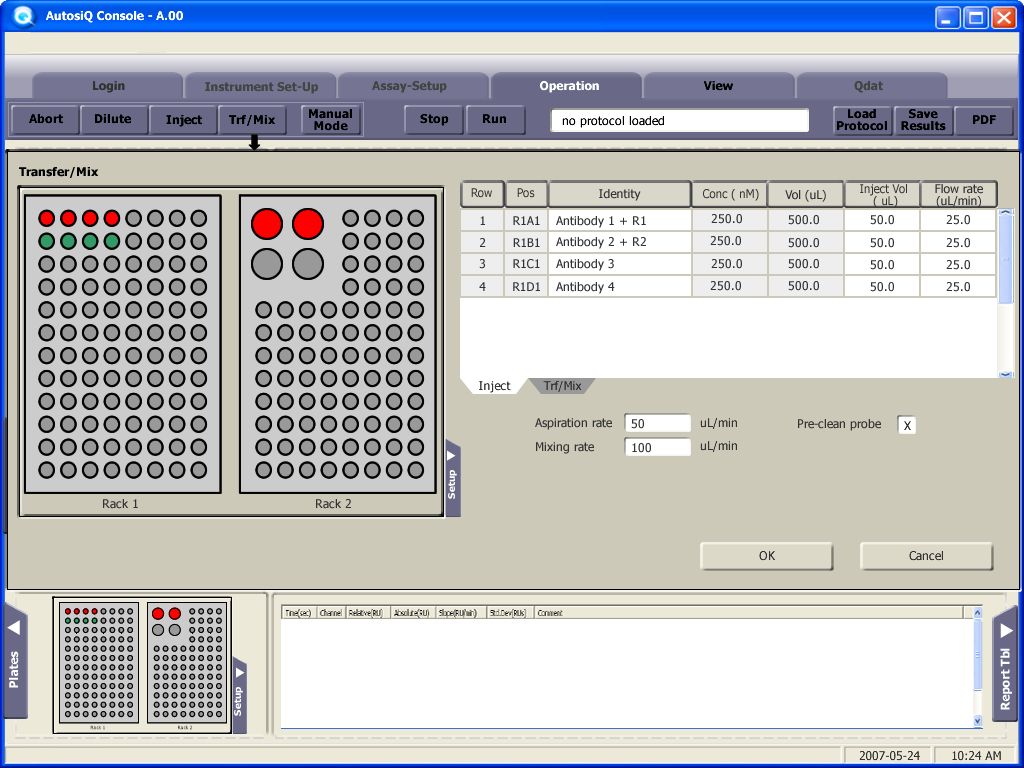Click the Aspiration rate input field
The height and width of the screenshot is (768, 1024).
(657, 423)
